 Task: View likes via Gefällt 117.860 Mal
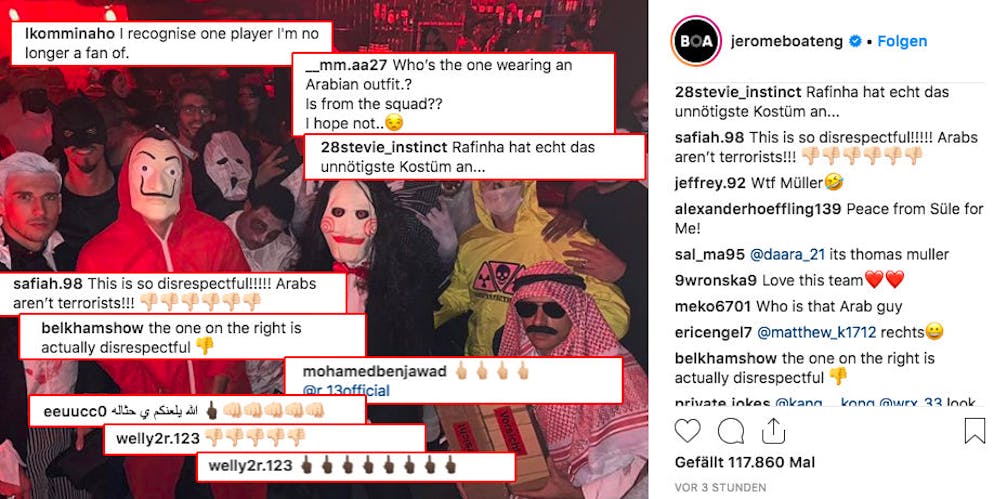coord(745,462)
